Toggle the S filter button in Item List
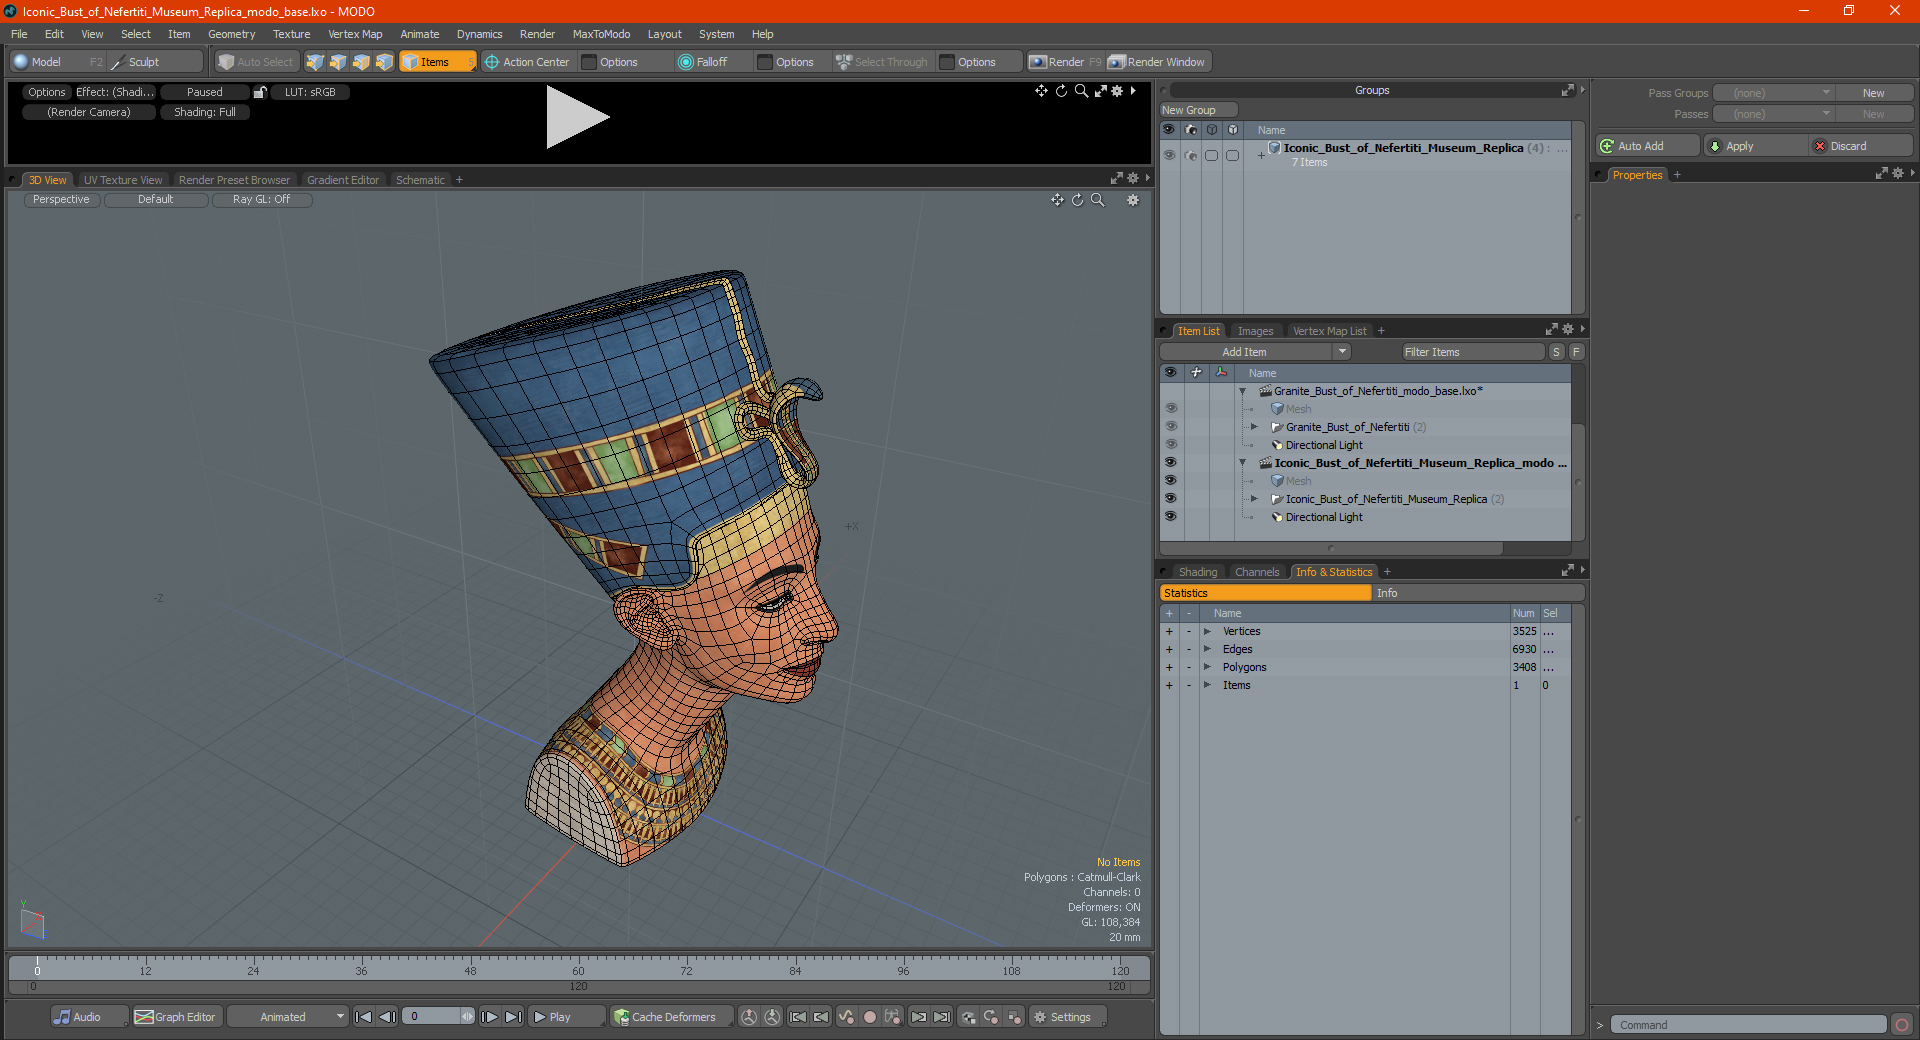Viewport: 1920px width, 1040px height. (1556, 352)
